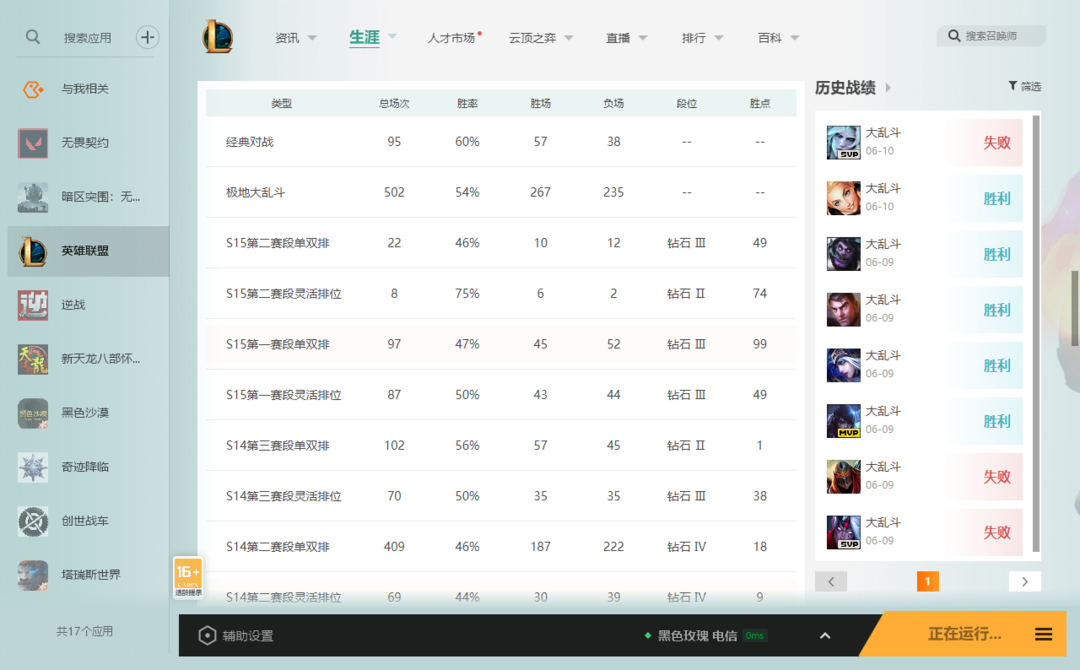Screen dimensions: 1080x670
Task: Open the 排行 tab
Action: pos(694,38)
